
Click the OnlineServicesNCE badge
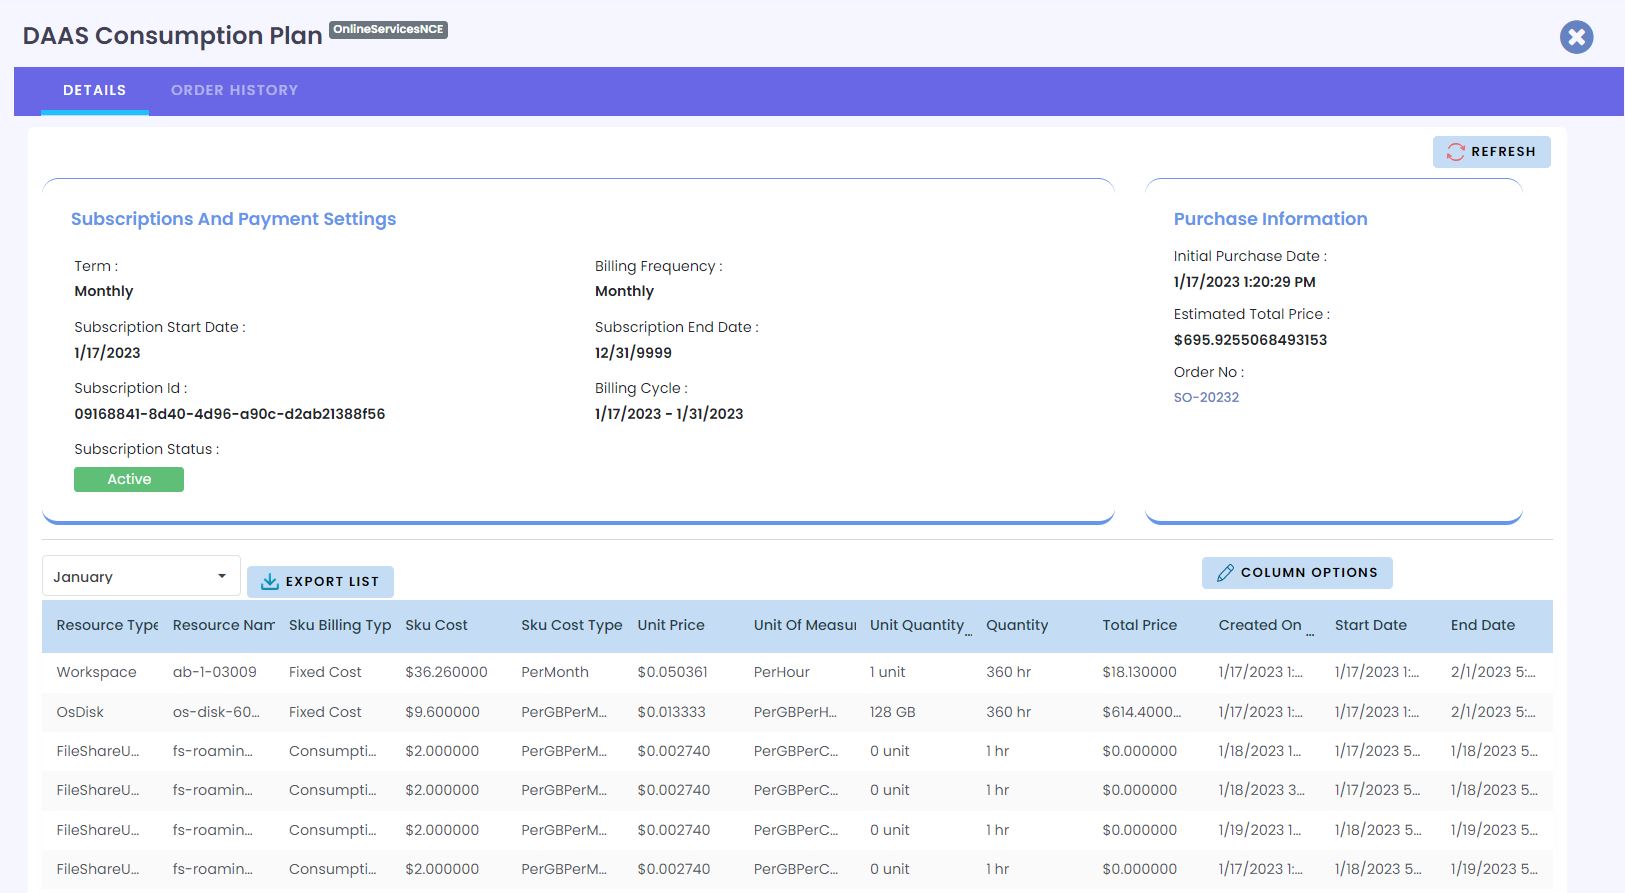pyautogui.click(x=388, y=29)
